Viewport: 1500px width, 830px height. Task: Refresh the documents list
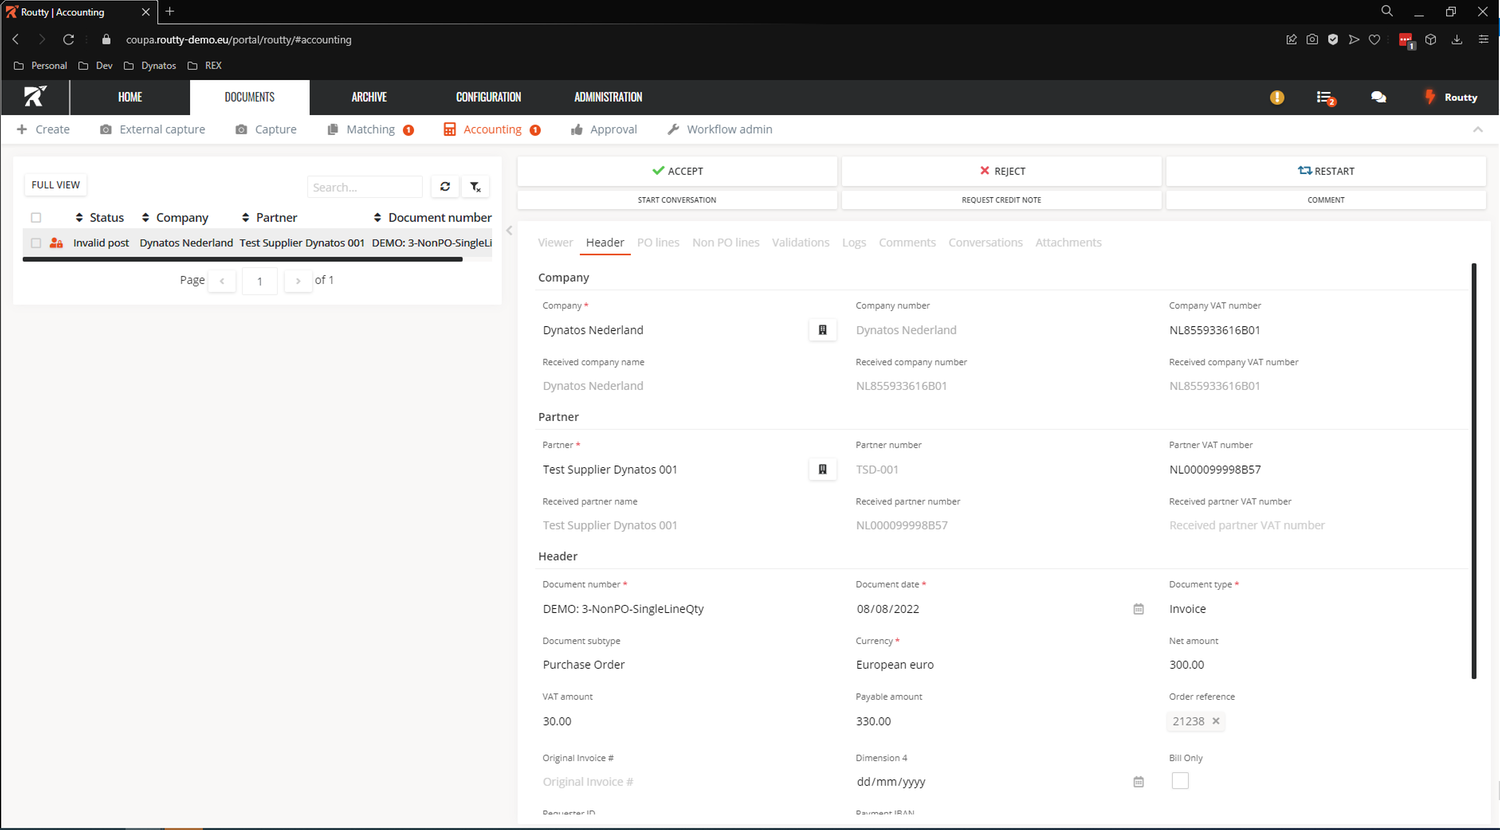click(x=444, y=187)
